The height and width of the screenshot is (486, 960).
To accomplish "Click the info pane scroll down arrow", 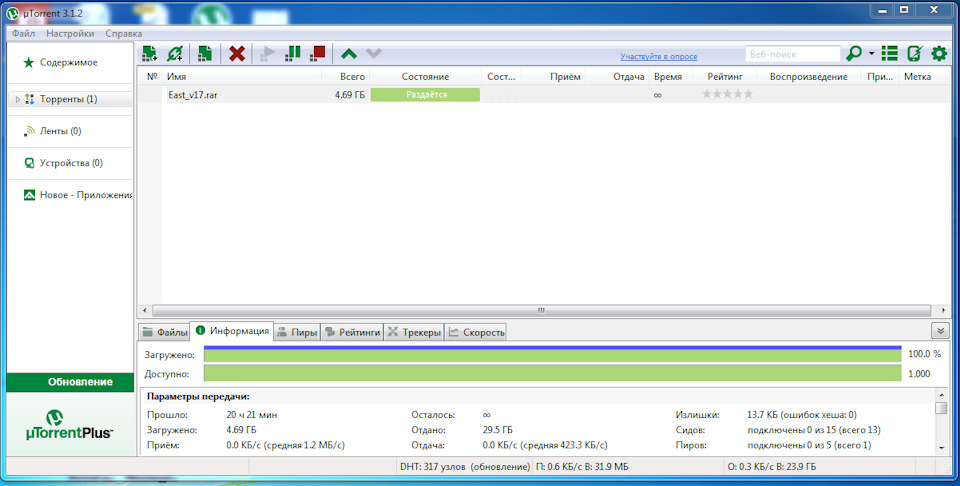I will point(942,448).
